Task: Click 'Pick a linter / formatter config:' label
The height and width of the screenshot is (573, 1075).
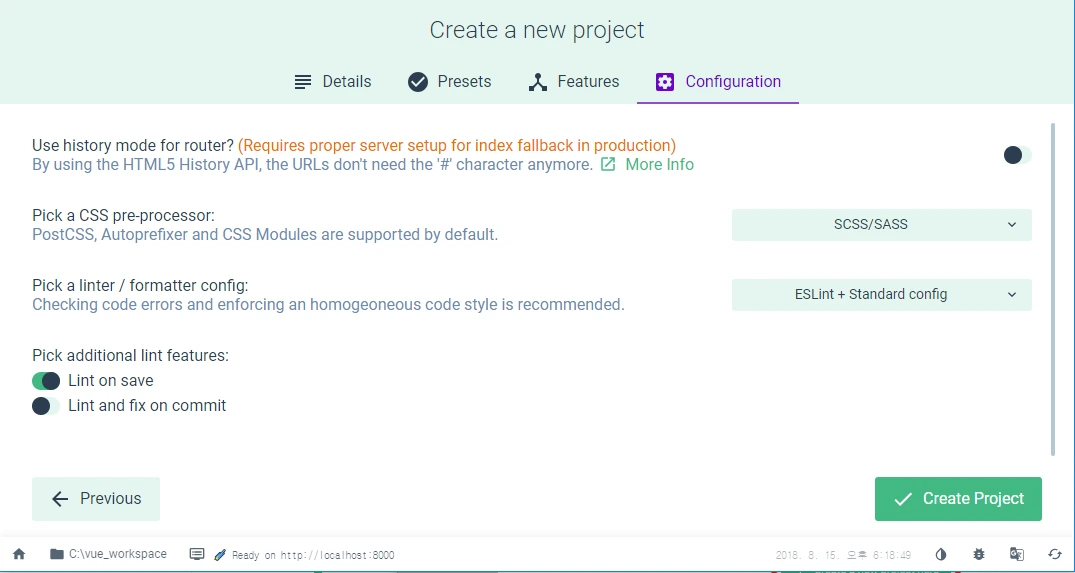Action: pos(140,286)
